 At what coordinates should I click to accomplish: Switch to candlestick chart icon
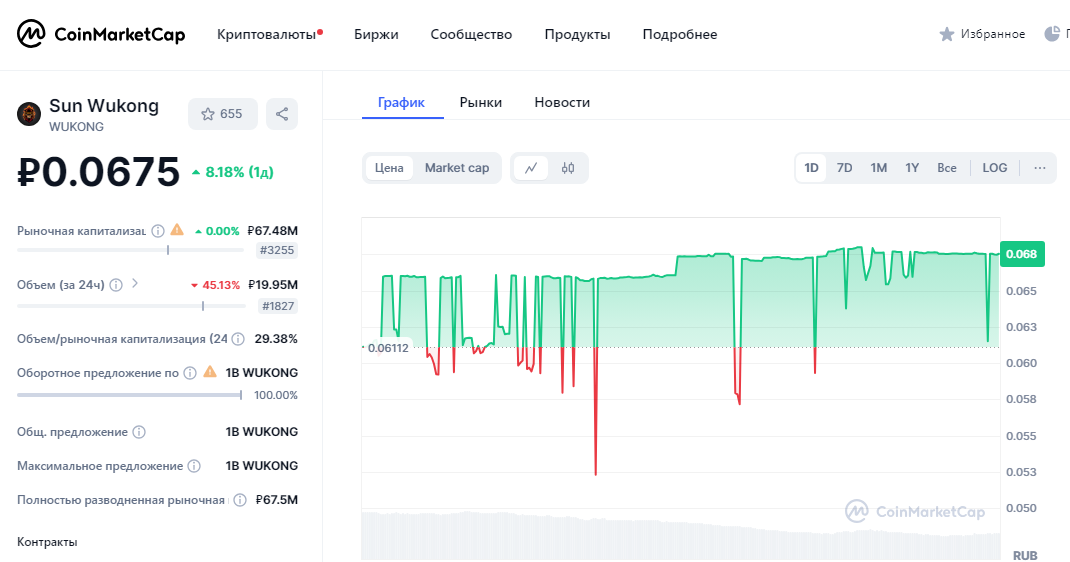click(568, 168)
